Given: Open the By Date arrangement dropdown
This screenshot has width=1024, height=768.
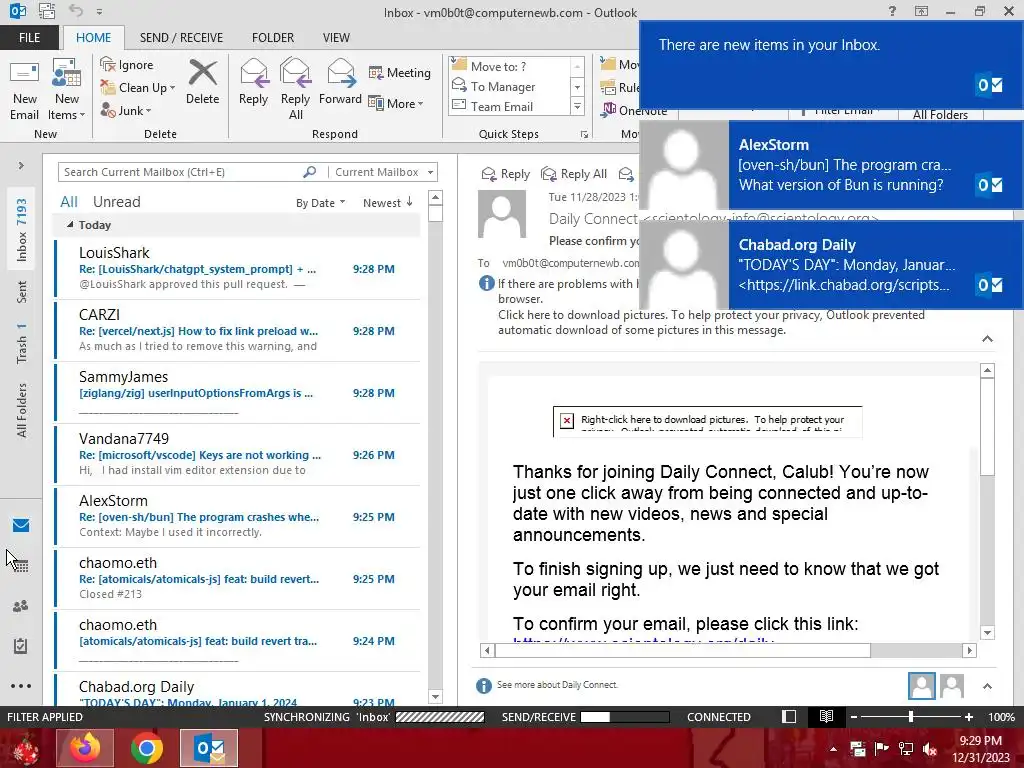Looking at the screenshot, I should click(320, 203).
